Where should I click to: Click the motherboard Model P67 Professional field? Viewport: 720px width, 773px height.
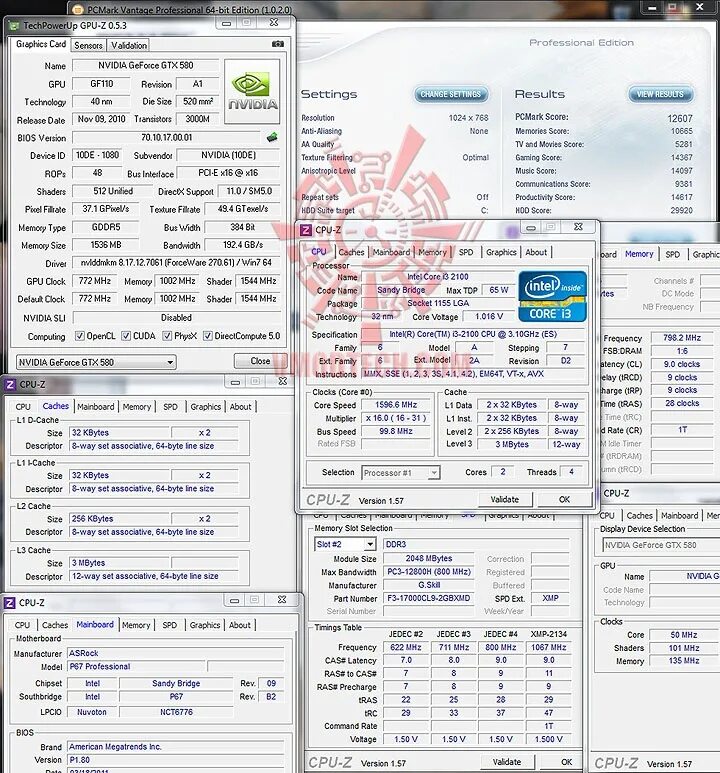tap(137, 667)
